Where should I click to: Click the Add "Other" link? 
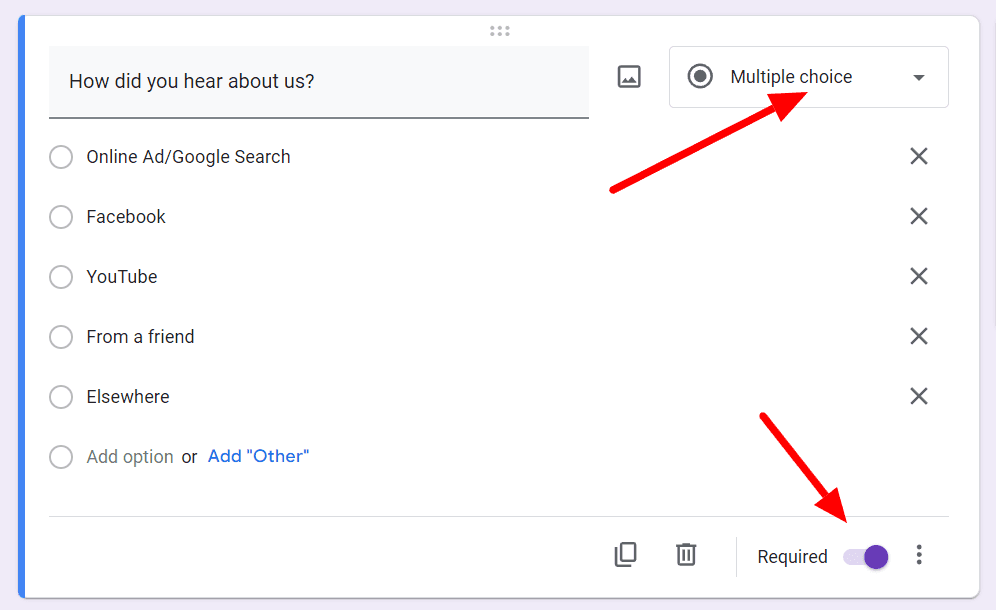(x=259, y=456)
